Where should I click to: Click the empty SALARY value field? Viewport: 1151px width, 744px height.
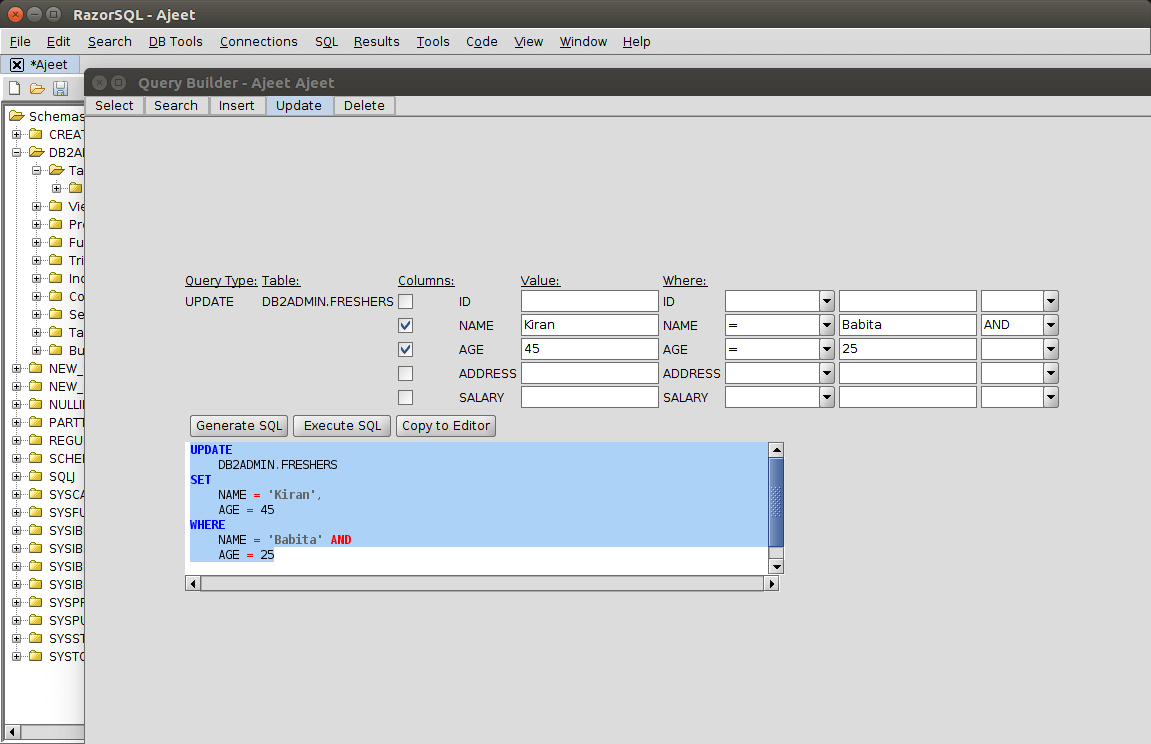pyautogui.click(x=589, y=397)
